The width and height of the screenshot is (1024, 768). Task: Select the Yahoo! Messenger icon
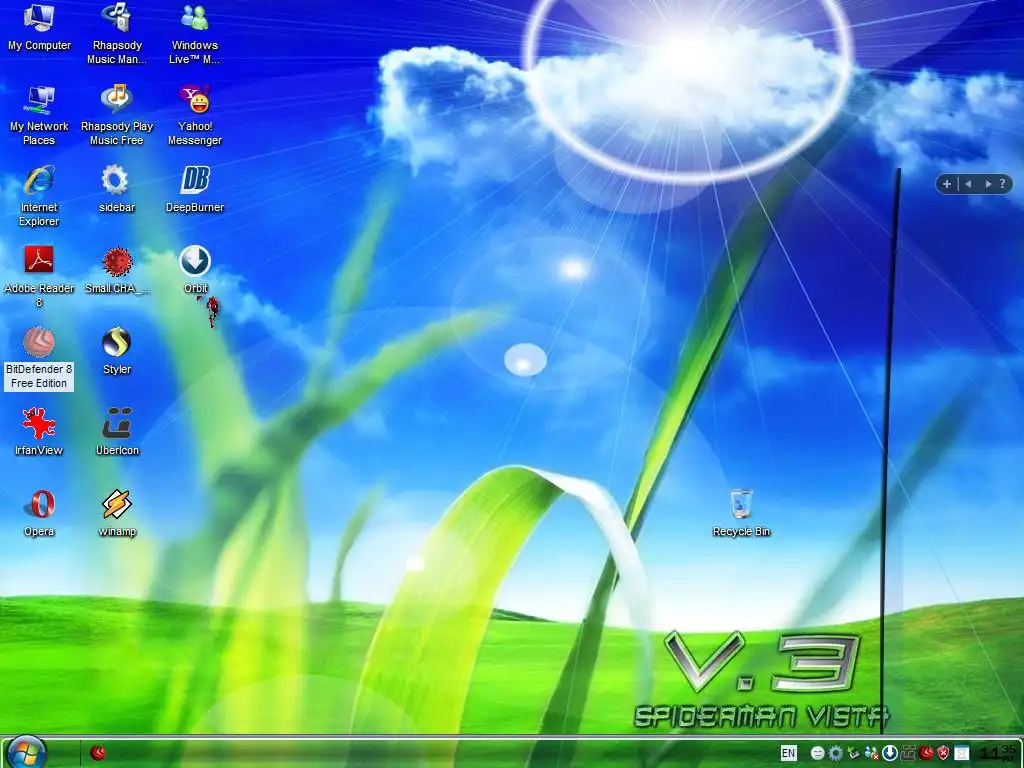195,115
